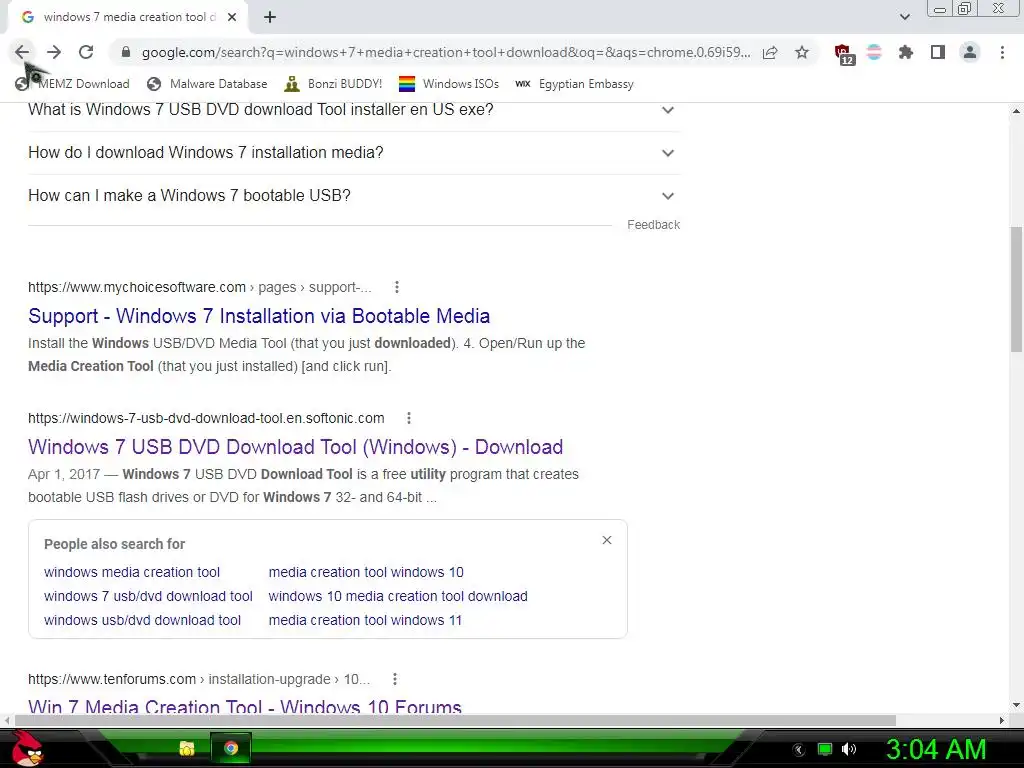Open the volume speaker tray icon
Image resolution: width=1024 pixels, height=768 pixels.
coord(849,749)
